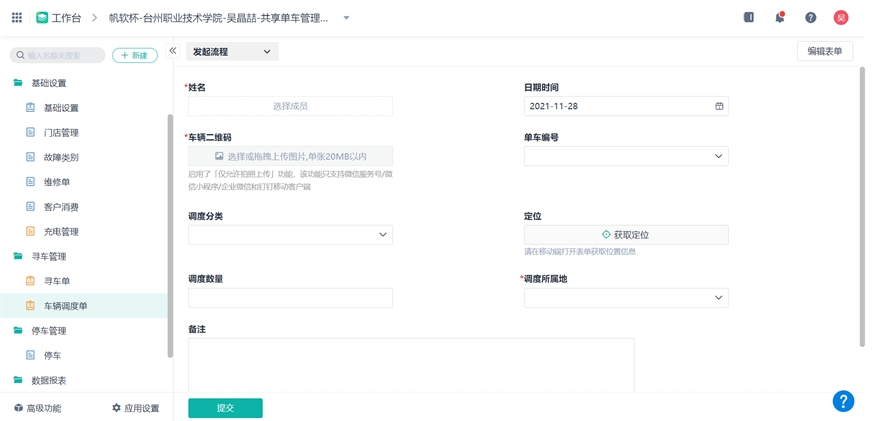Select 门店管理 in the sidebar
Screen dimensions: 875x421
coord(61,132)
